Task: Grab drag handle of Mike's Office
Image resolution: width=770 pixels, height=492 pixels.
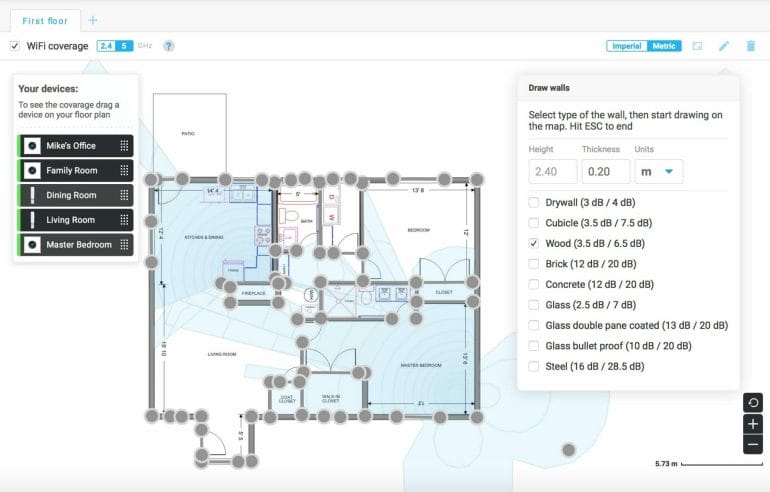Action: pyautogui.click(x=124, y=146)
